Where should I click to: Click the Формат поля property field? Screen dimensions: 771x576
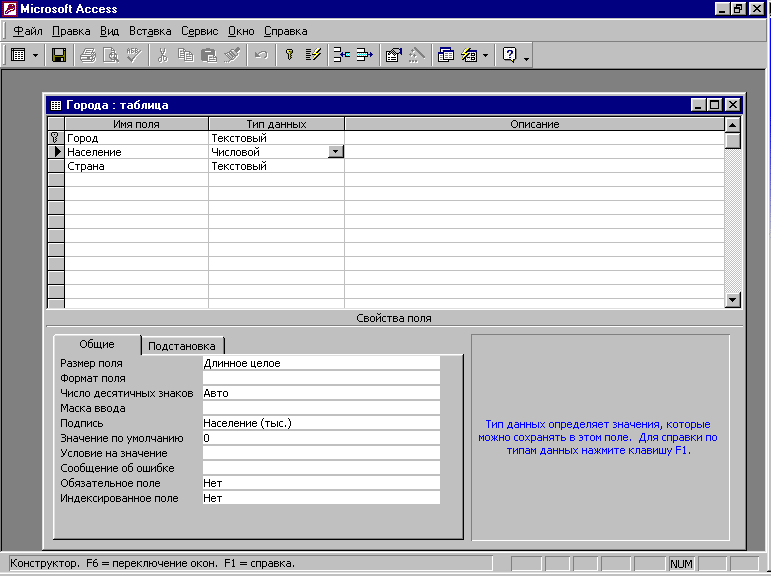point(321,378)
